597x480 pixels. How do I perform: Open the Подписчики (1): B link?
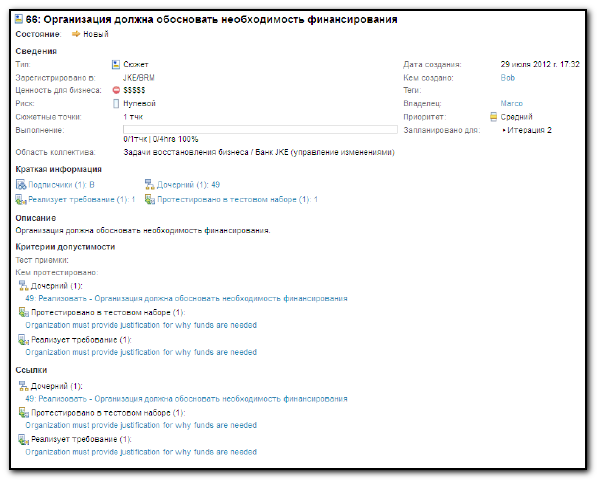pos(61,185)
